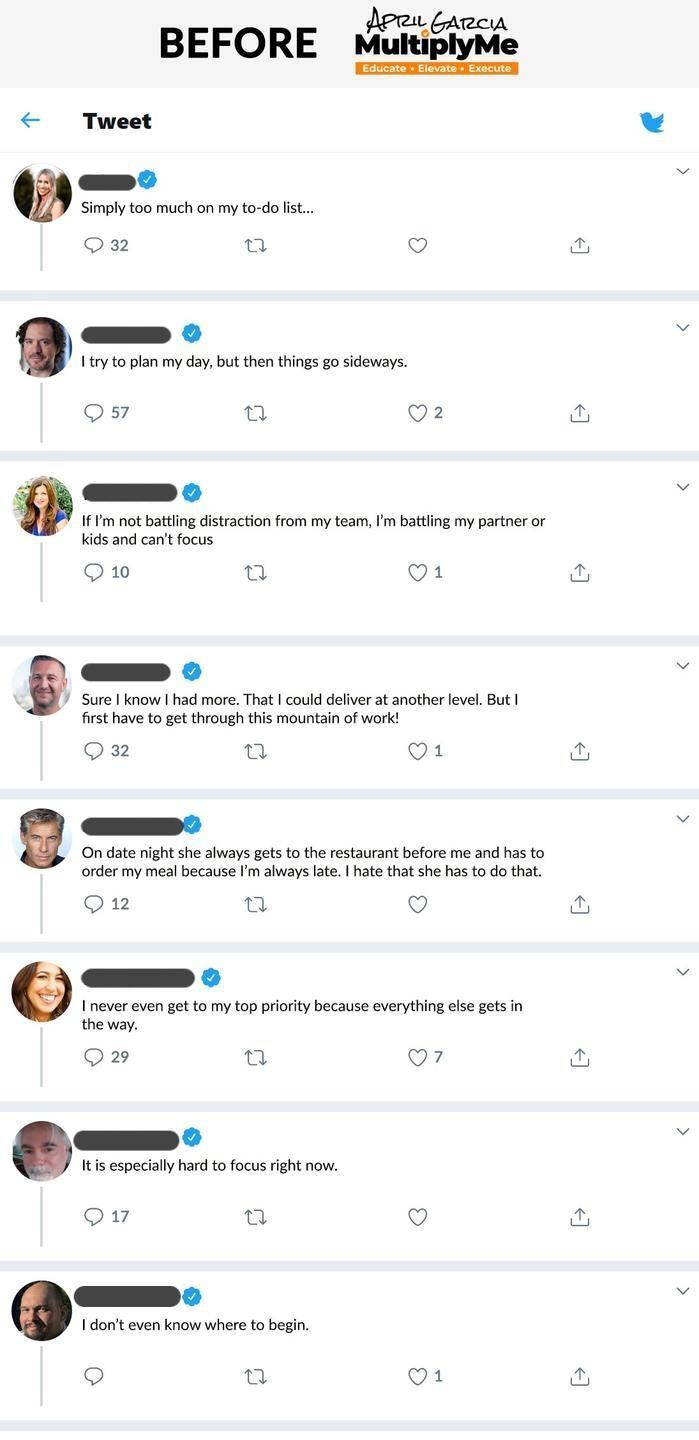
Task: Share the 'top priority' tweet
Action: tap(579, 1057)
